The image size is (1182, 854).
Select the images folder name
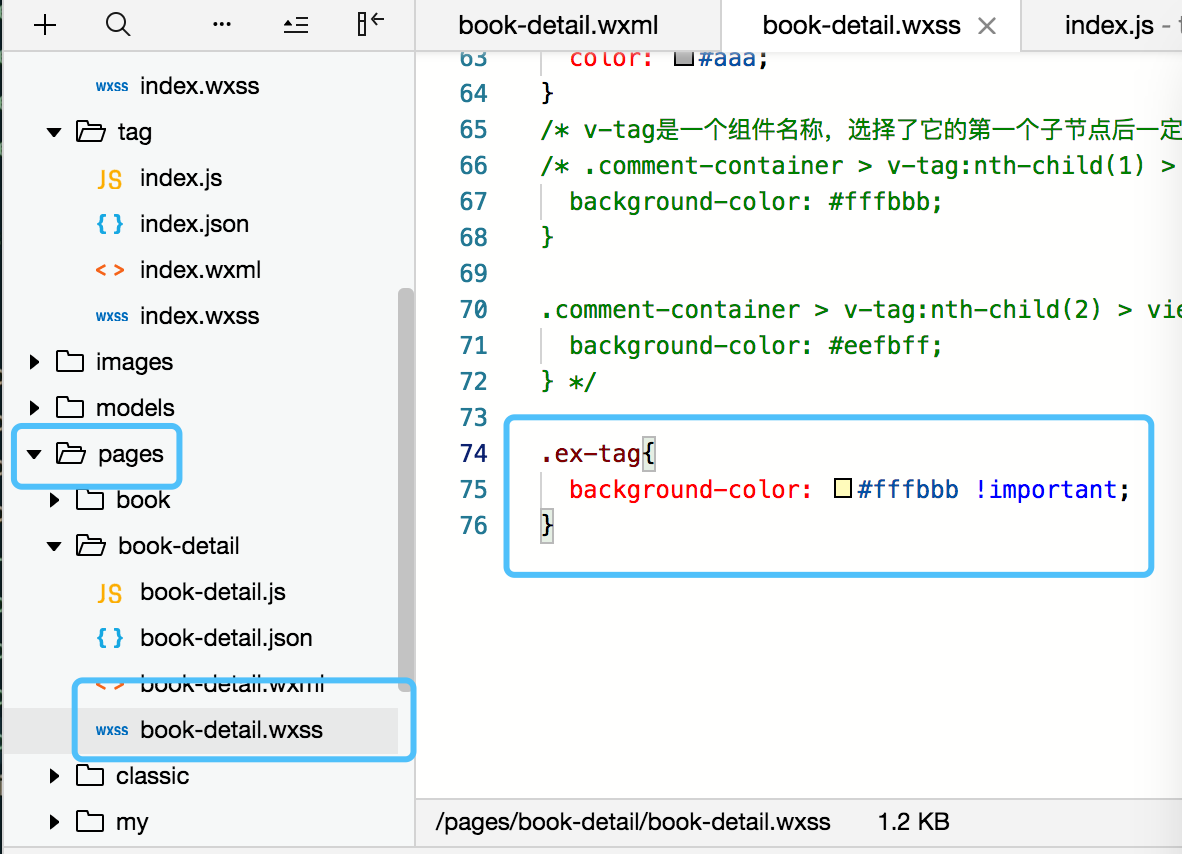[134, 362]
